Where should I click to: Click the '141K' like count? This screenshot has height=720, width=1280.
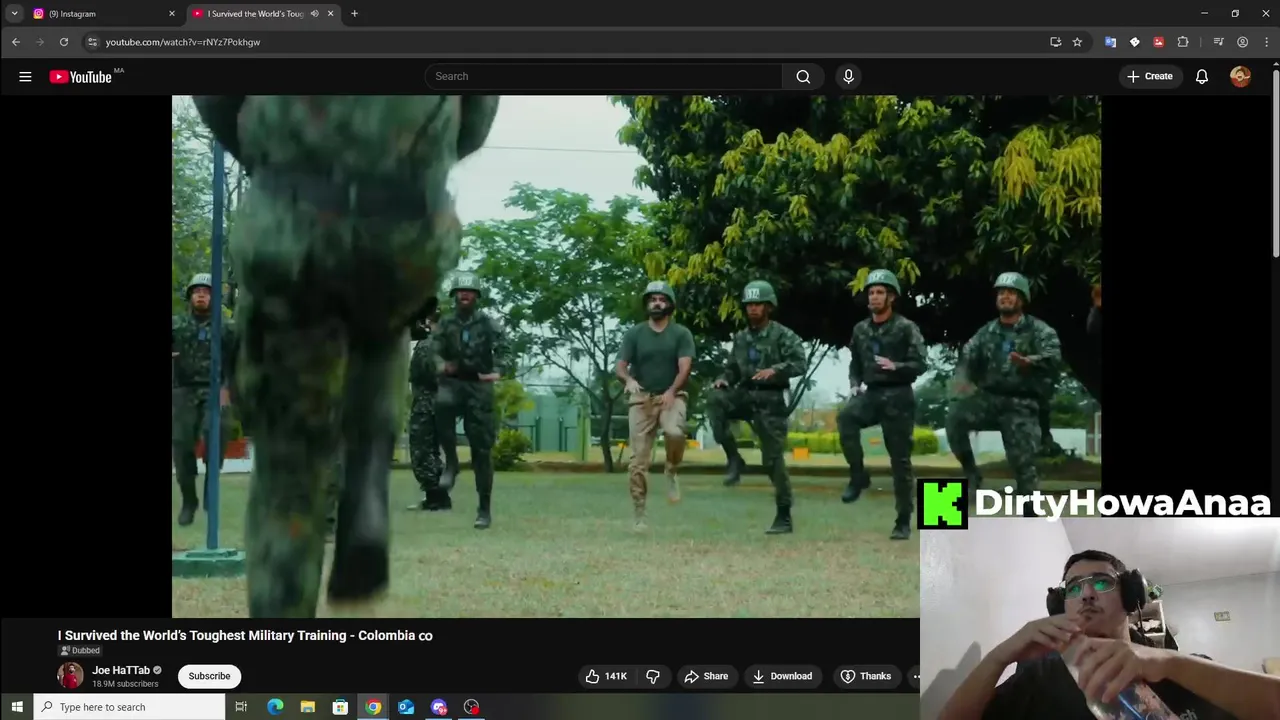pos(616,676)
